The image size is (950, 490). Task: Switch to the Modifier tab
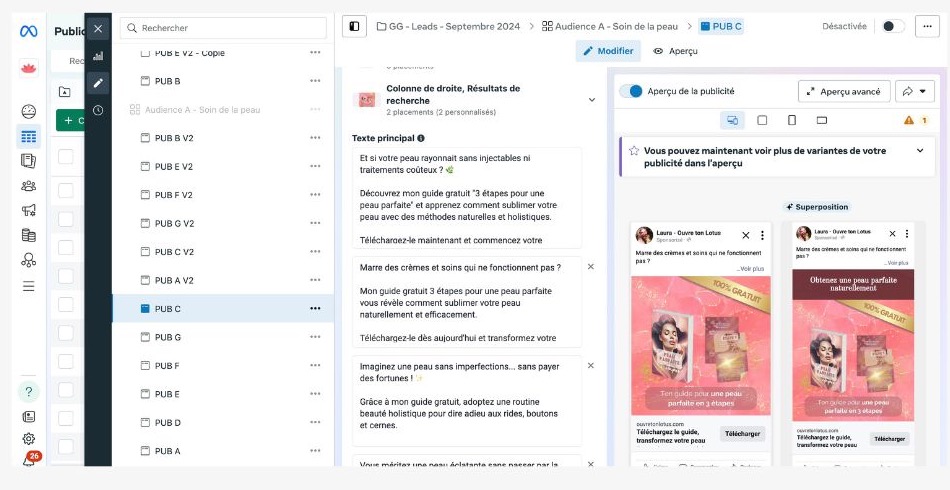click(x=608, y=51)
